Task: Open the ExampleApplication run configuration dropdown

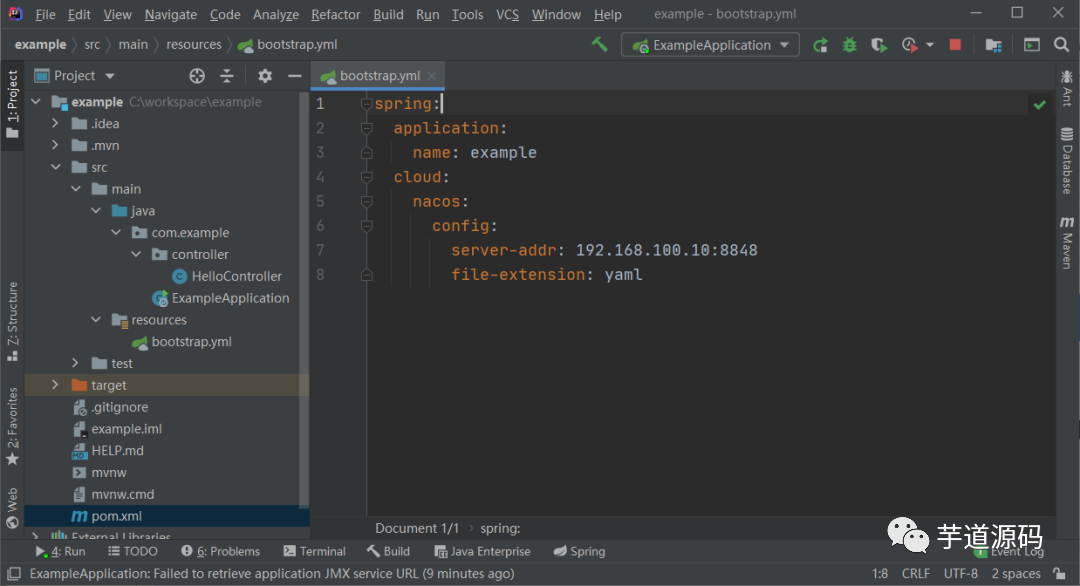Action: point(710,45)
